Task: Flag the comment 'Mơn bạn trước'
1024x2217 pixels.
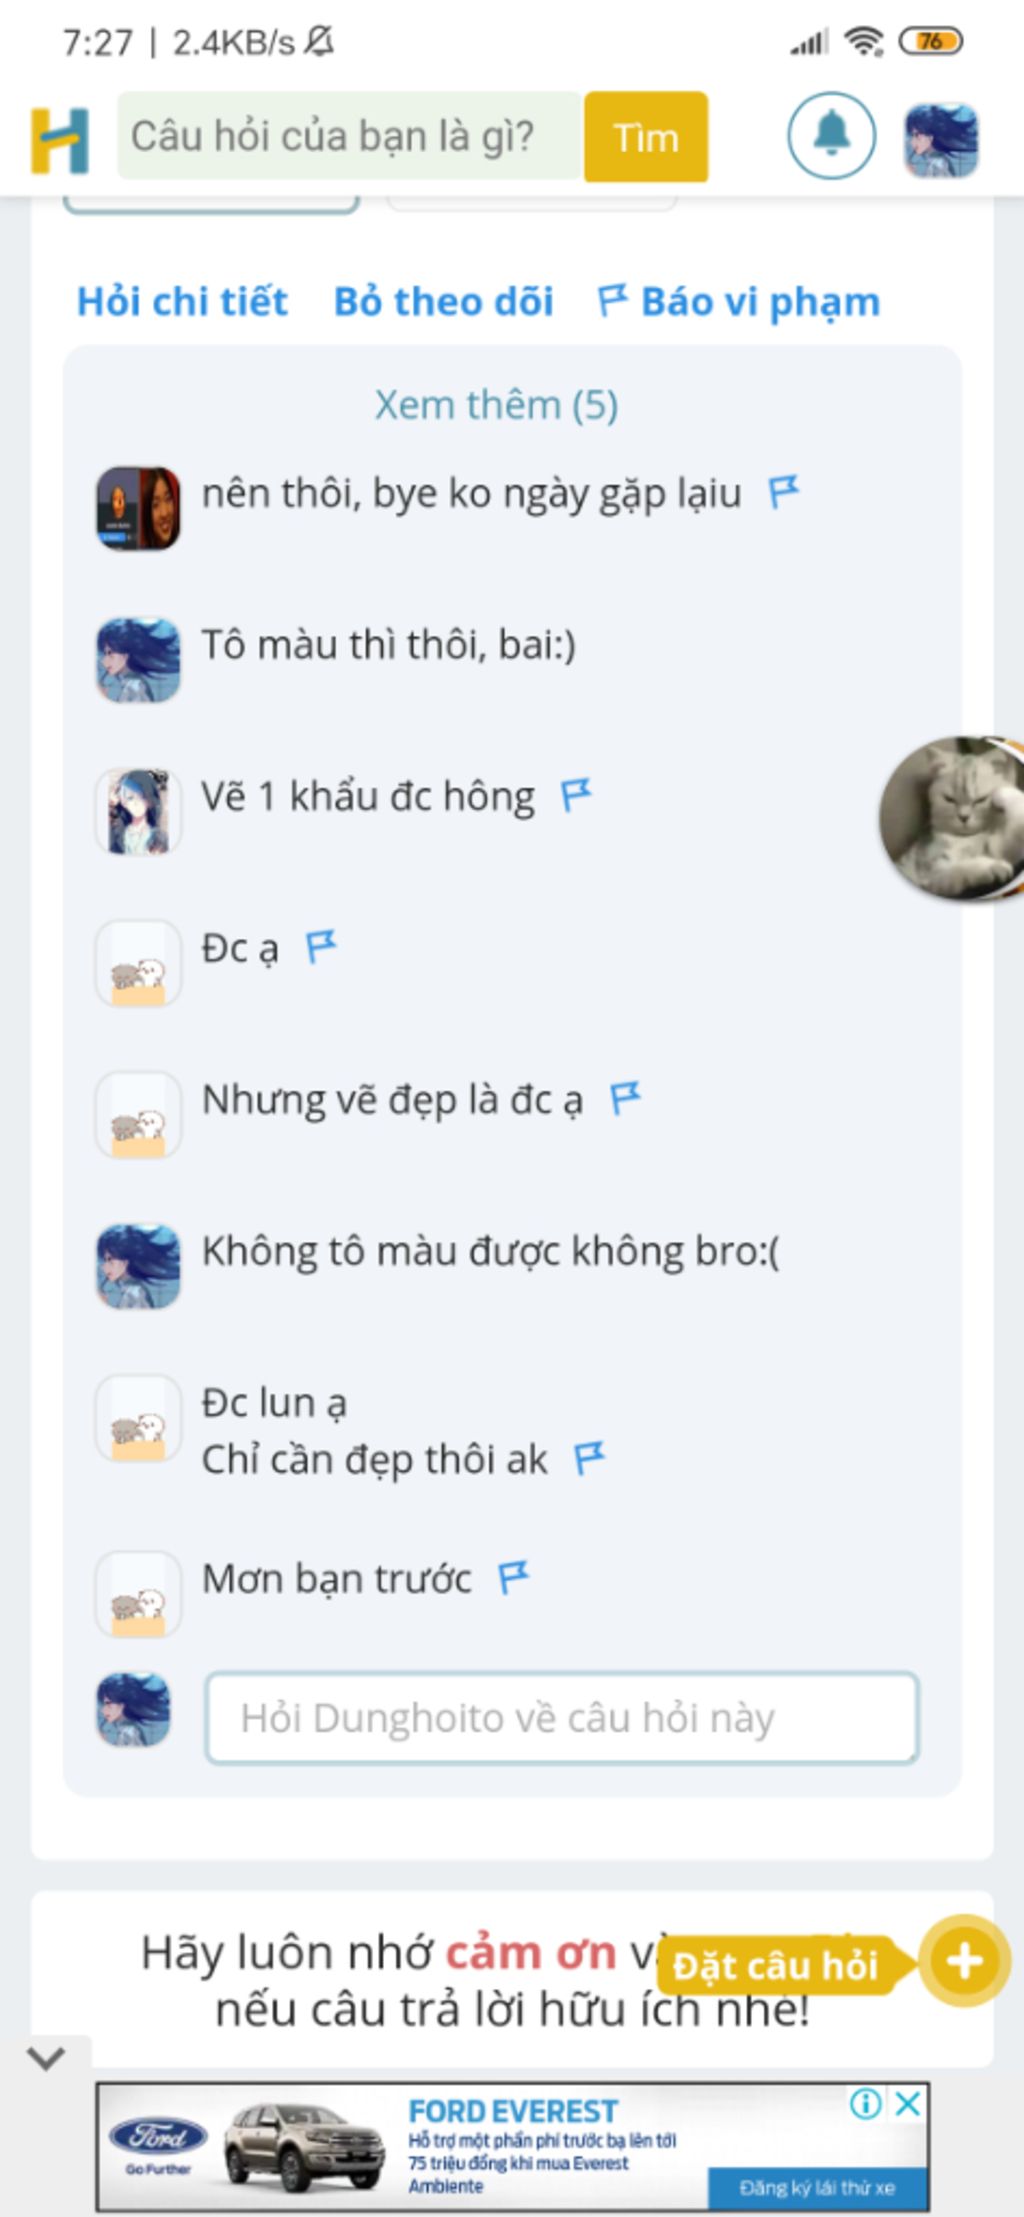Action: 514,1578
